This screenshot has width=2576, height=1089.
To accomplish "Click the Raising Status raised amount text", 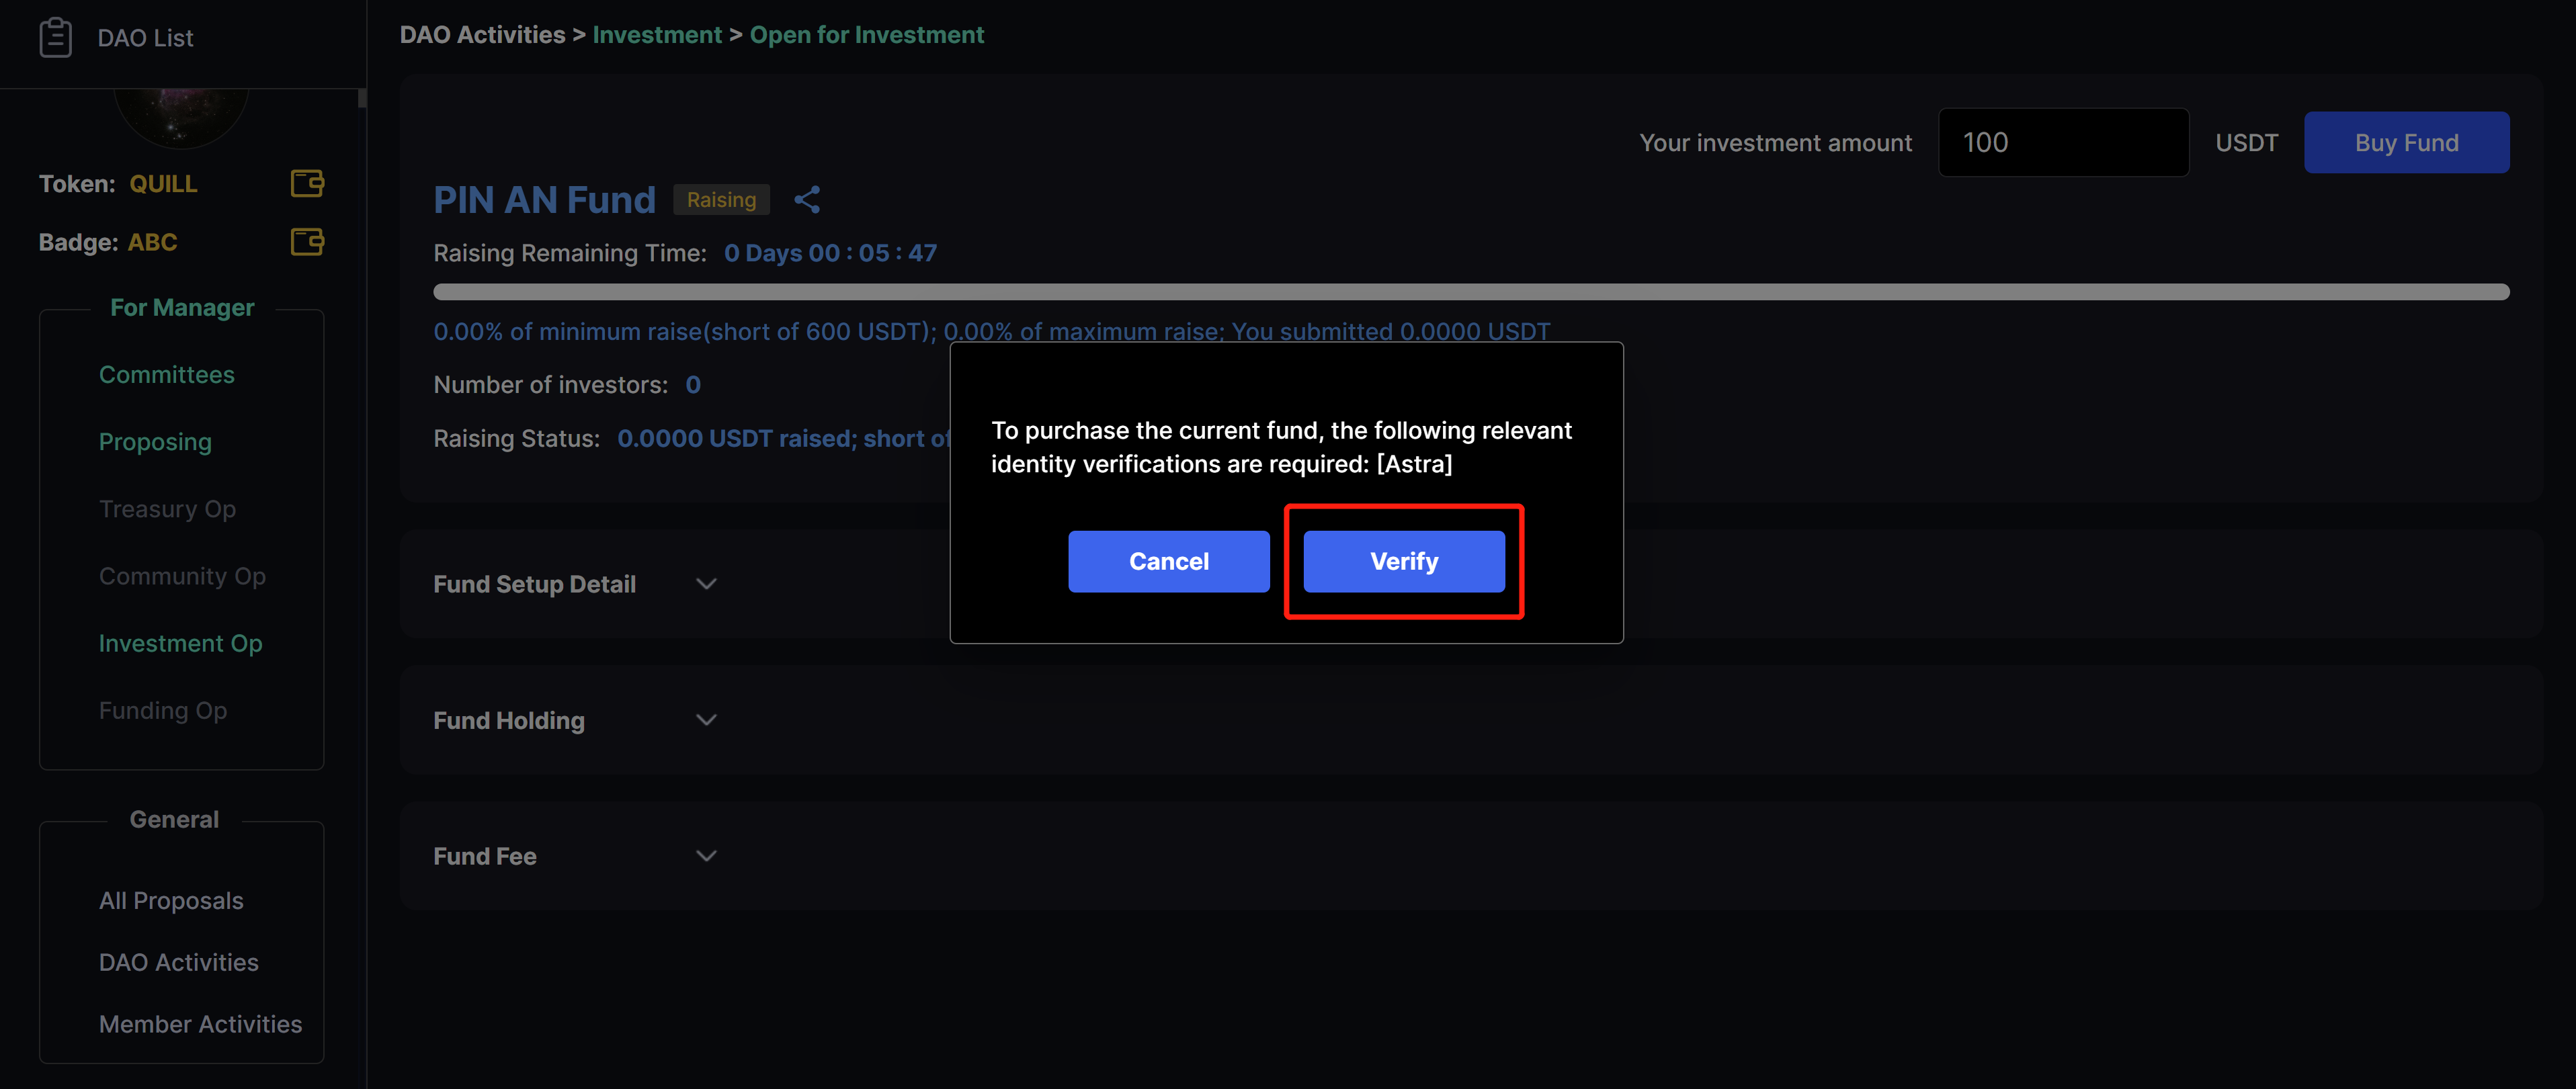I will pyautogui.click(x=783, y=439).
